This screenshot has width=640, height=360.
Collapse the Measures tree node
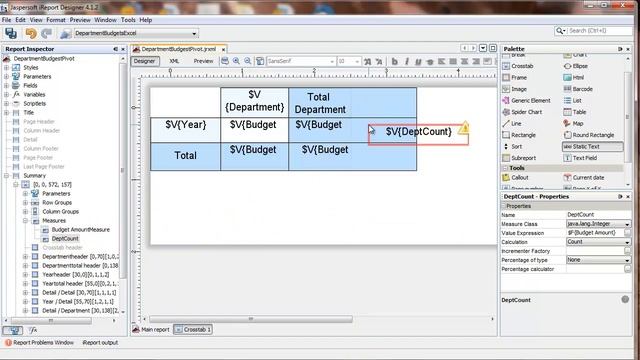[25, 220]
